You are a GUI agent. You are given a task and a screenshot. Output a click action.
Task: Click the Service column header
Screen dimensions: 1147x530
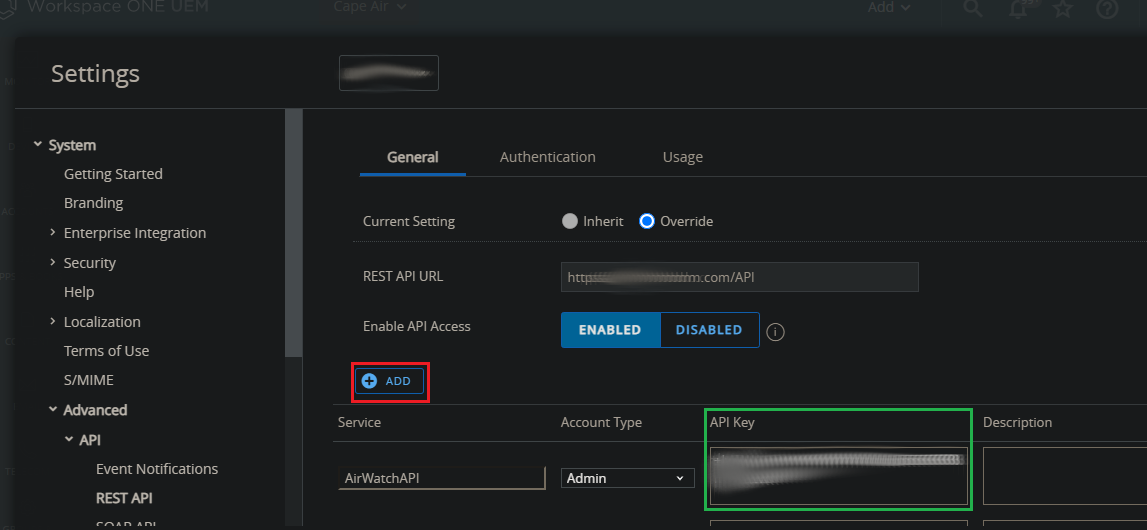[359, 423]
